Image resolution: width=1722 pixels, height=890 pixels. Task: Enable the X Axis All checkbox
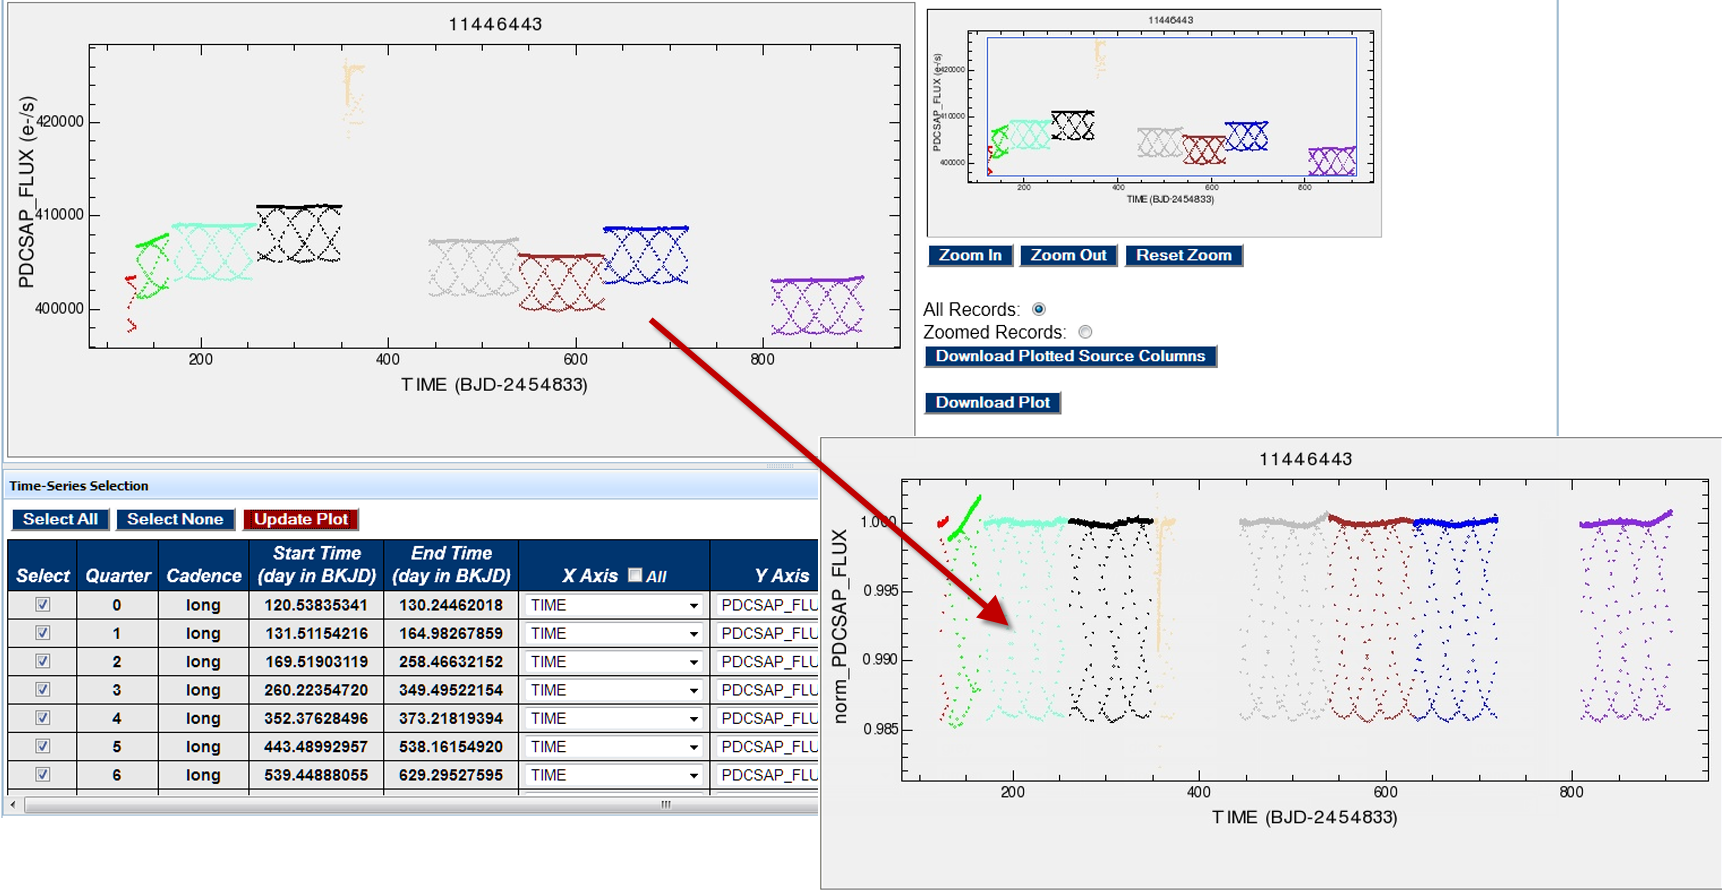(635, 575)
